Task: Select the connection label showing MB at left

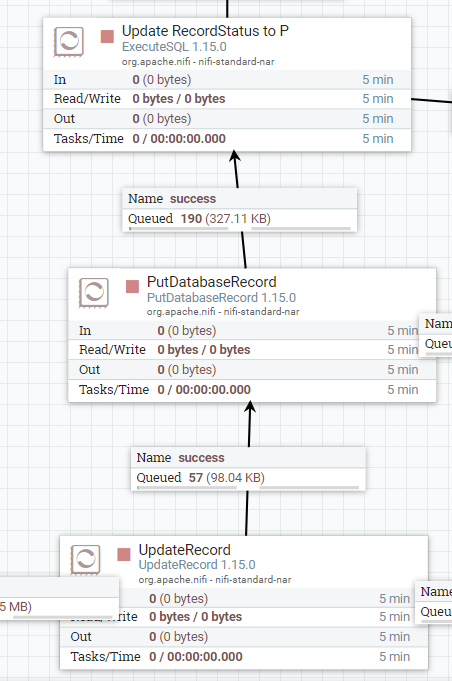Action: pyautogui.click(x=59, y=598)
